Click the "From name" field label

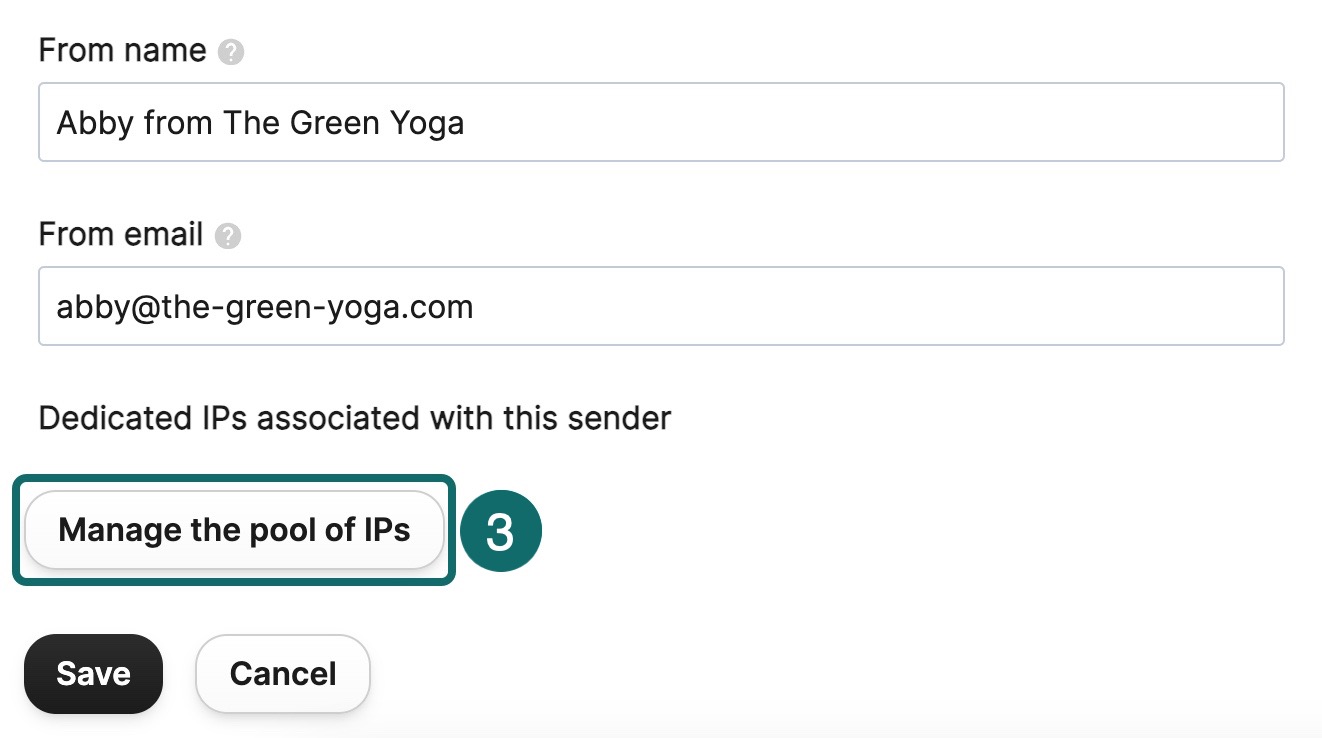click(122, 51)
